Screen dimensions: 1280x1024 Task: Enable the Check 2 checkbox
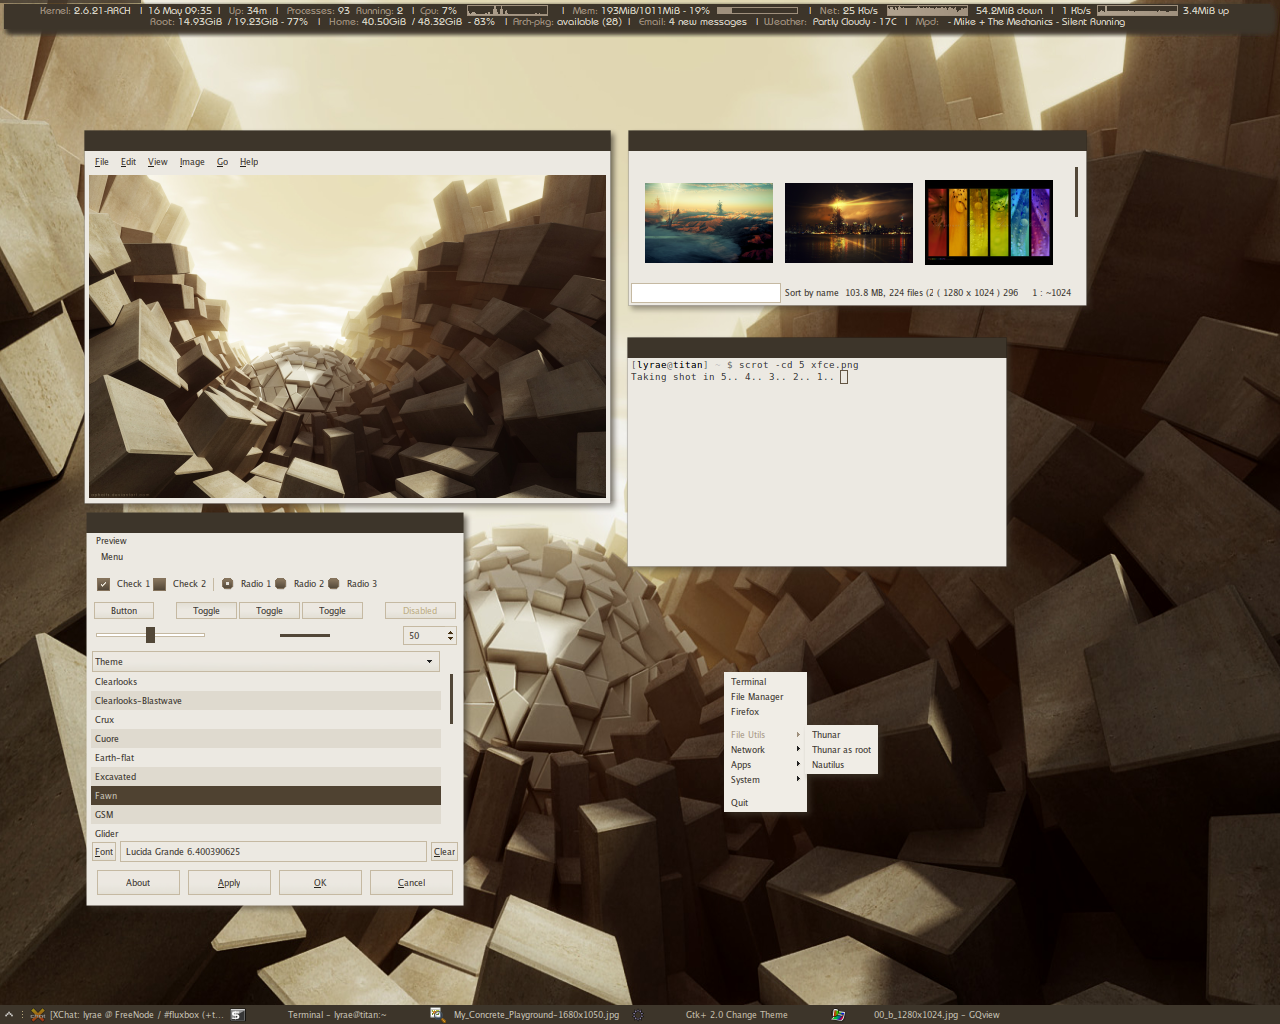tap(160, 584)
